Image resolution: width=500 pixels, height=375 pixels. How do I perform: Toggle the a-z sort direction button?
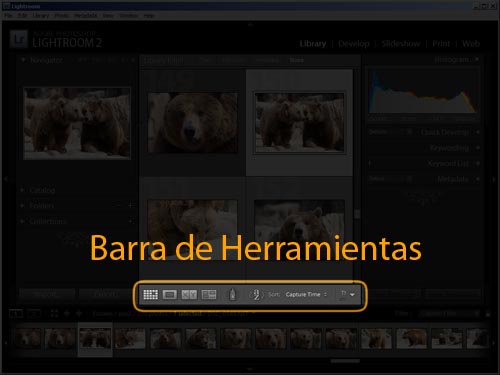(x=256, y=295)
